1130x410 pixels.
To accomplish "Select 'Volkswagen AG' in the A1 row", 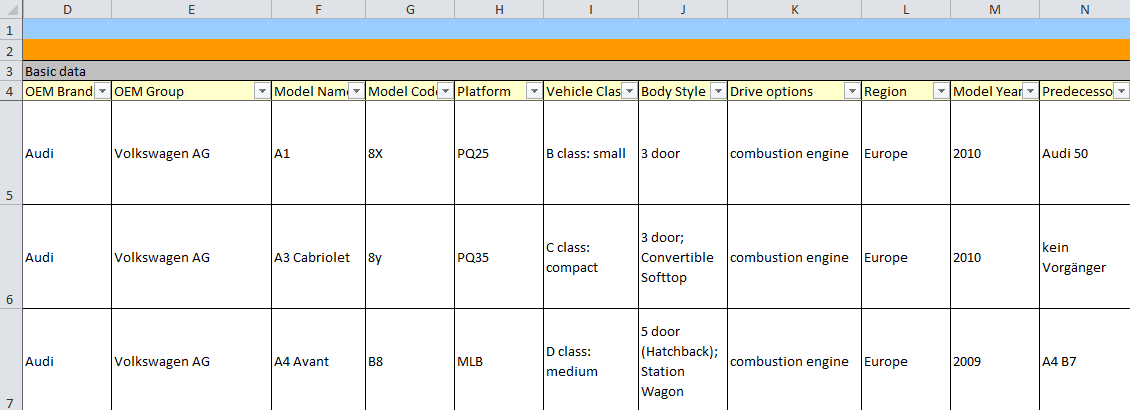I will pyautogui.click(x=192, y=153).
